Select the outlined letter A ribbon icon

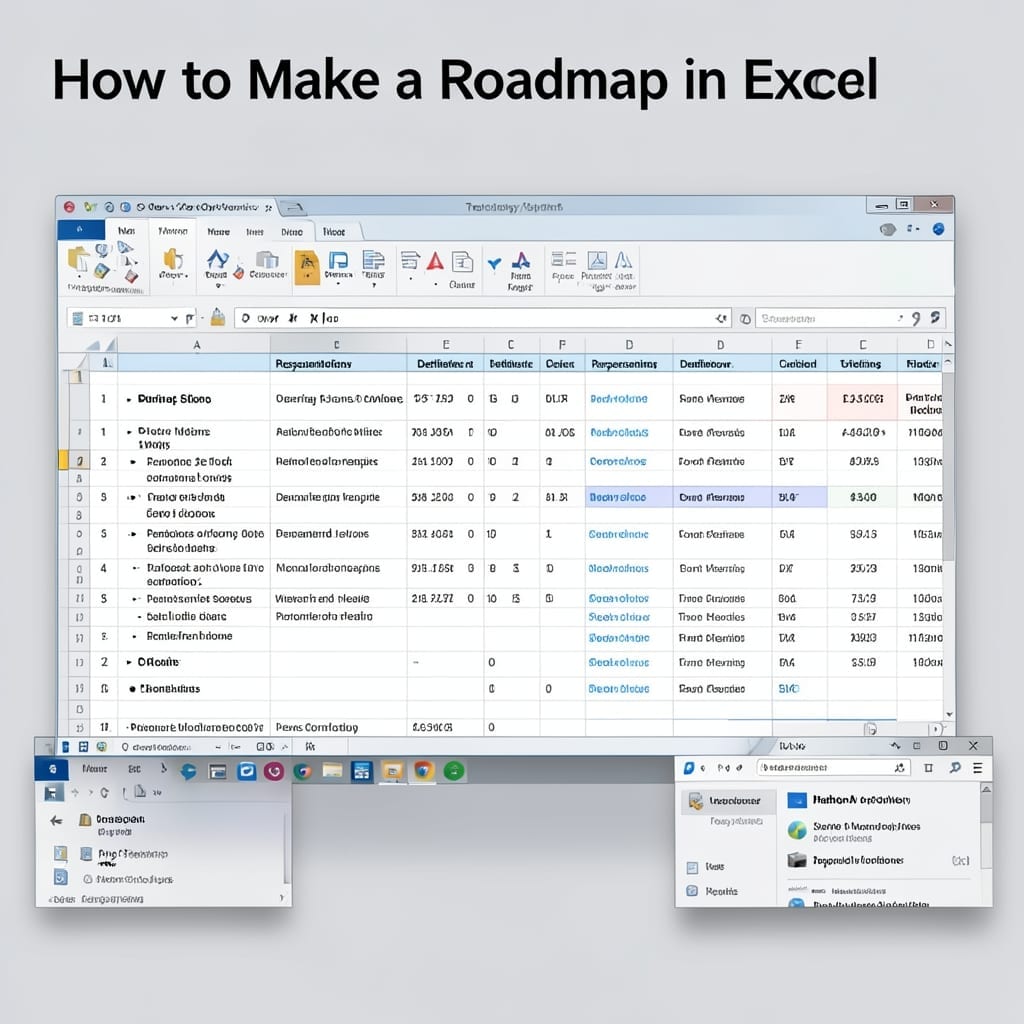pos(624,260)
